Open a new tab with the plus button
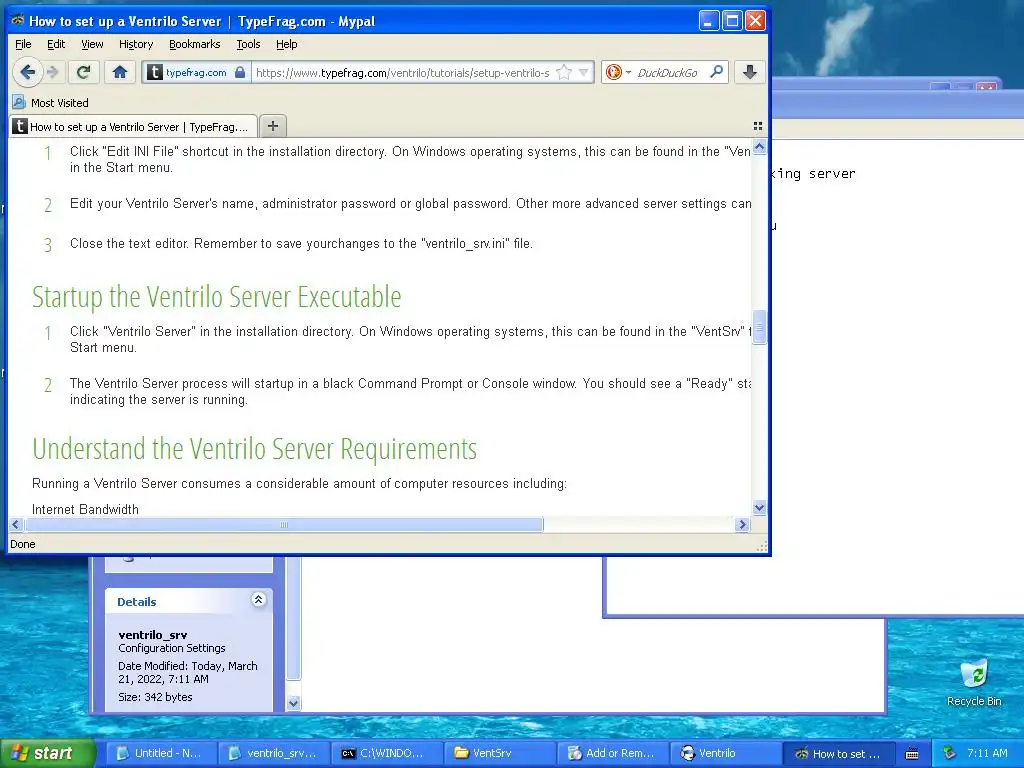The height and width of the screenshot is (768, 1024). [273, 126]
